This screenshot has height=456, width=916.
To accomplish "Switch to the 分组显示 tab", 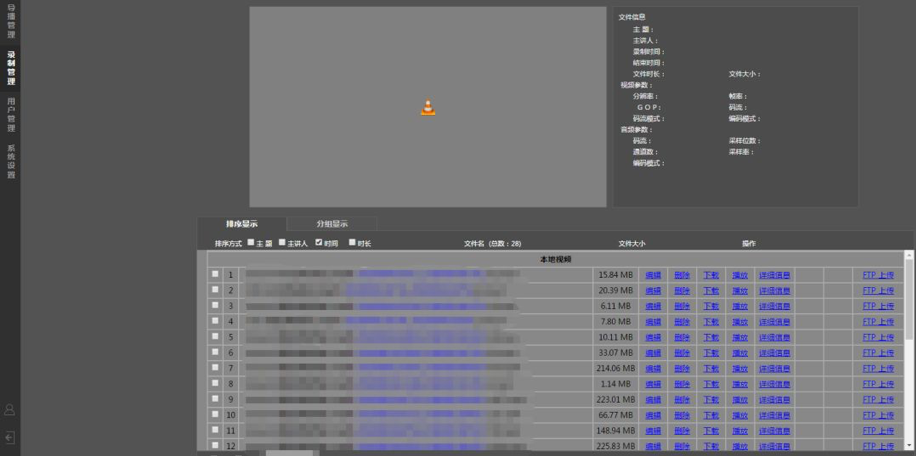I will [x=332, y=224].
